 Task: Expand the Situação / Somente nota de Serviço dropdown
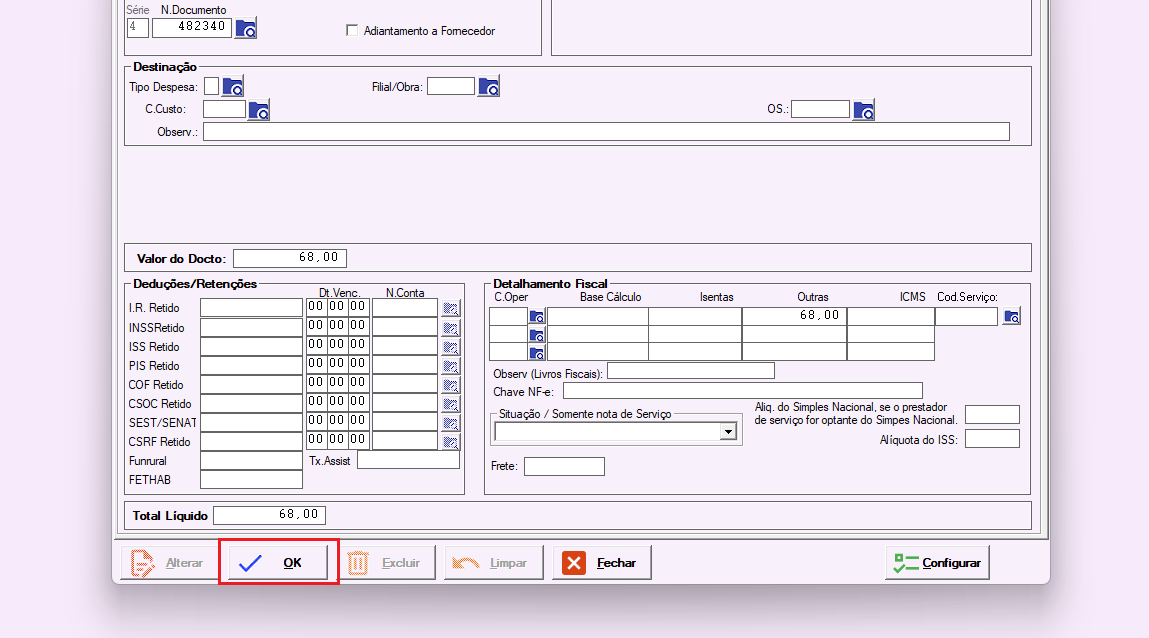728,431
